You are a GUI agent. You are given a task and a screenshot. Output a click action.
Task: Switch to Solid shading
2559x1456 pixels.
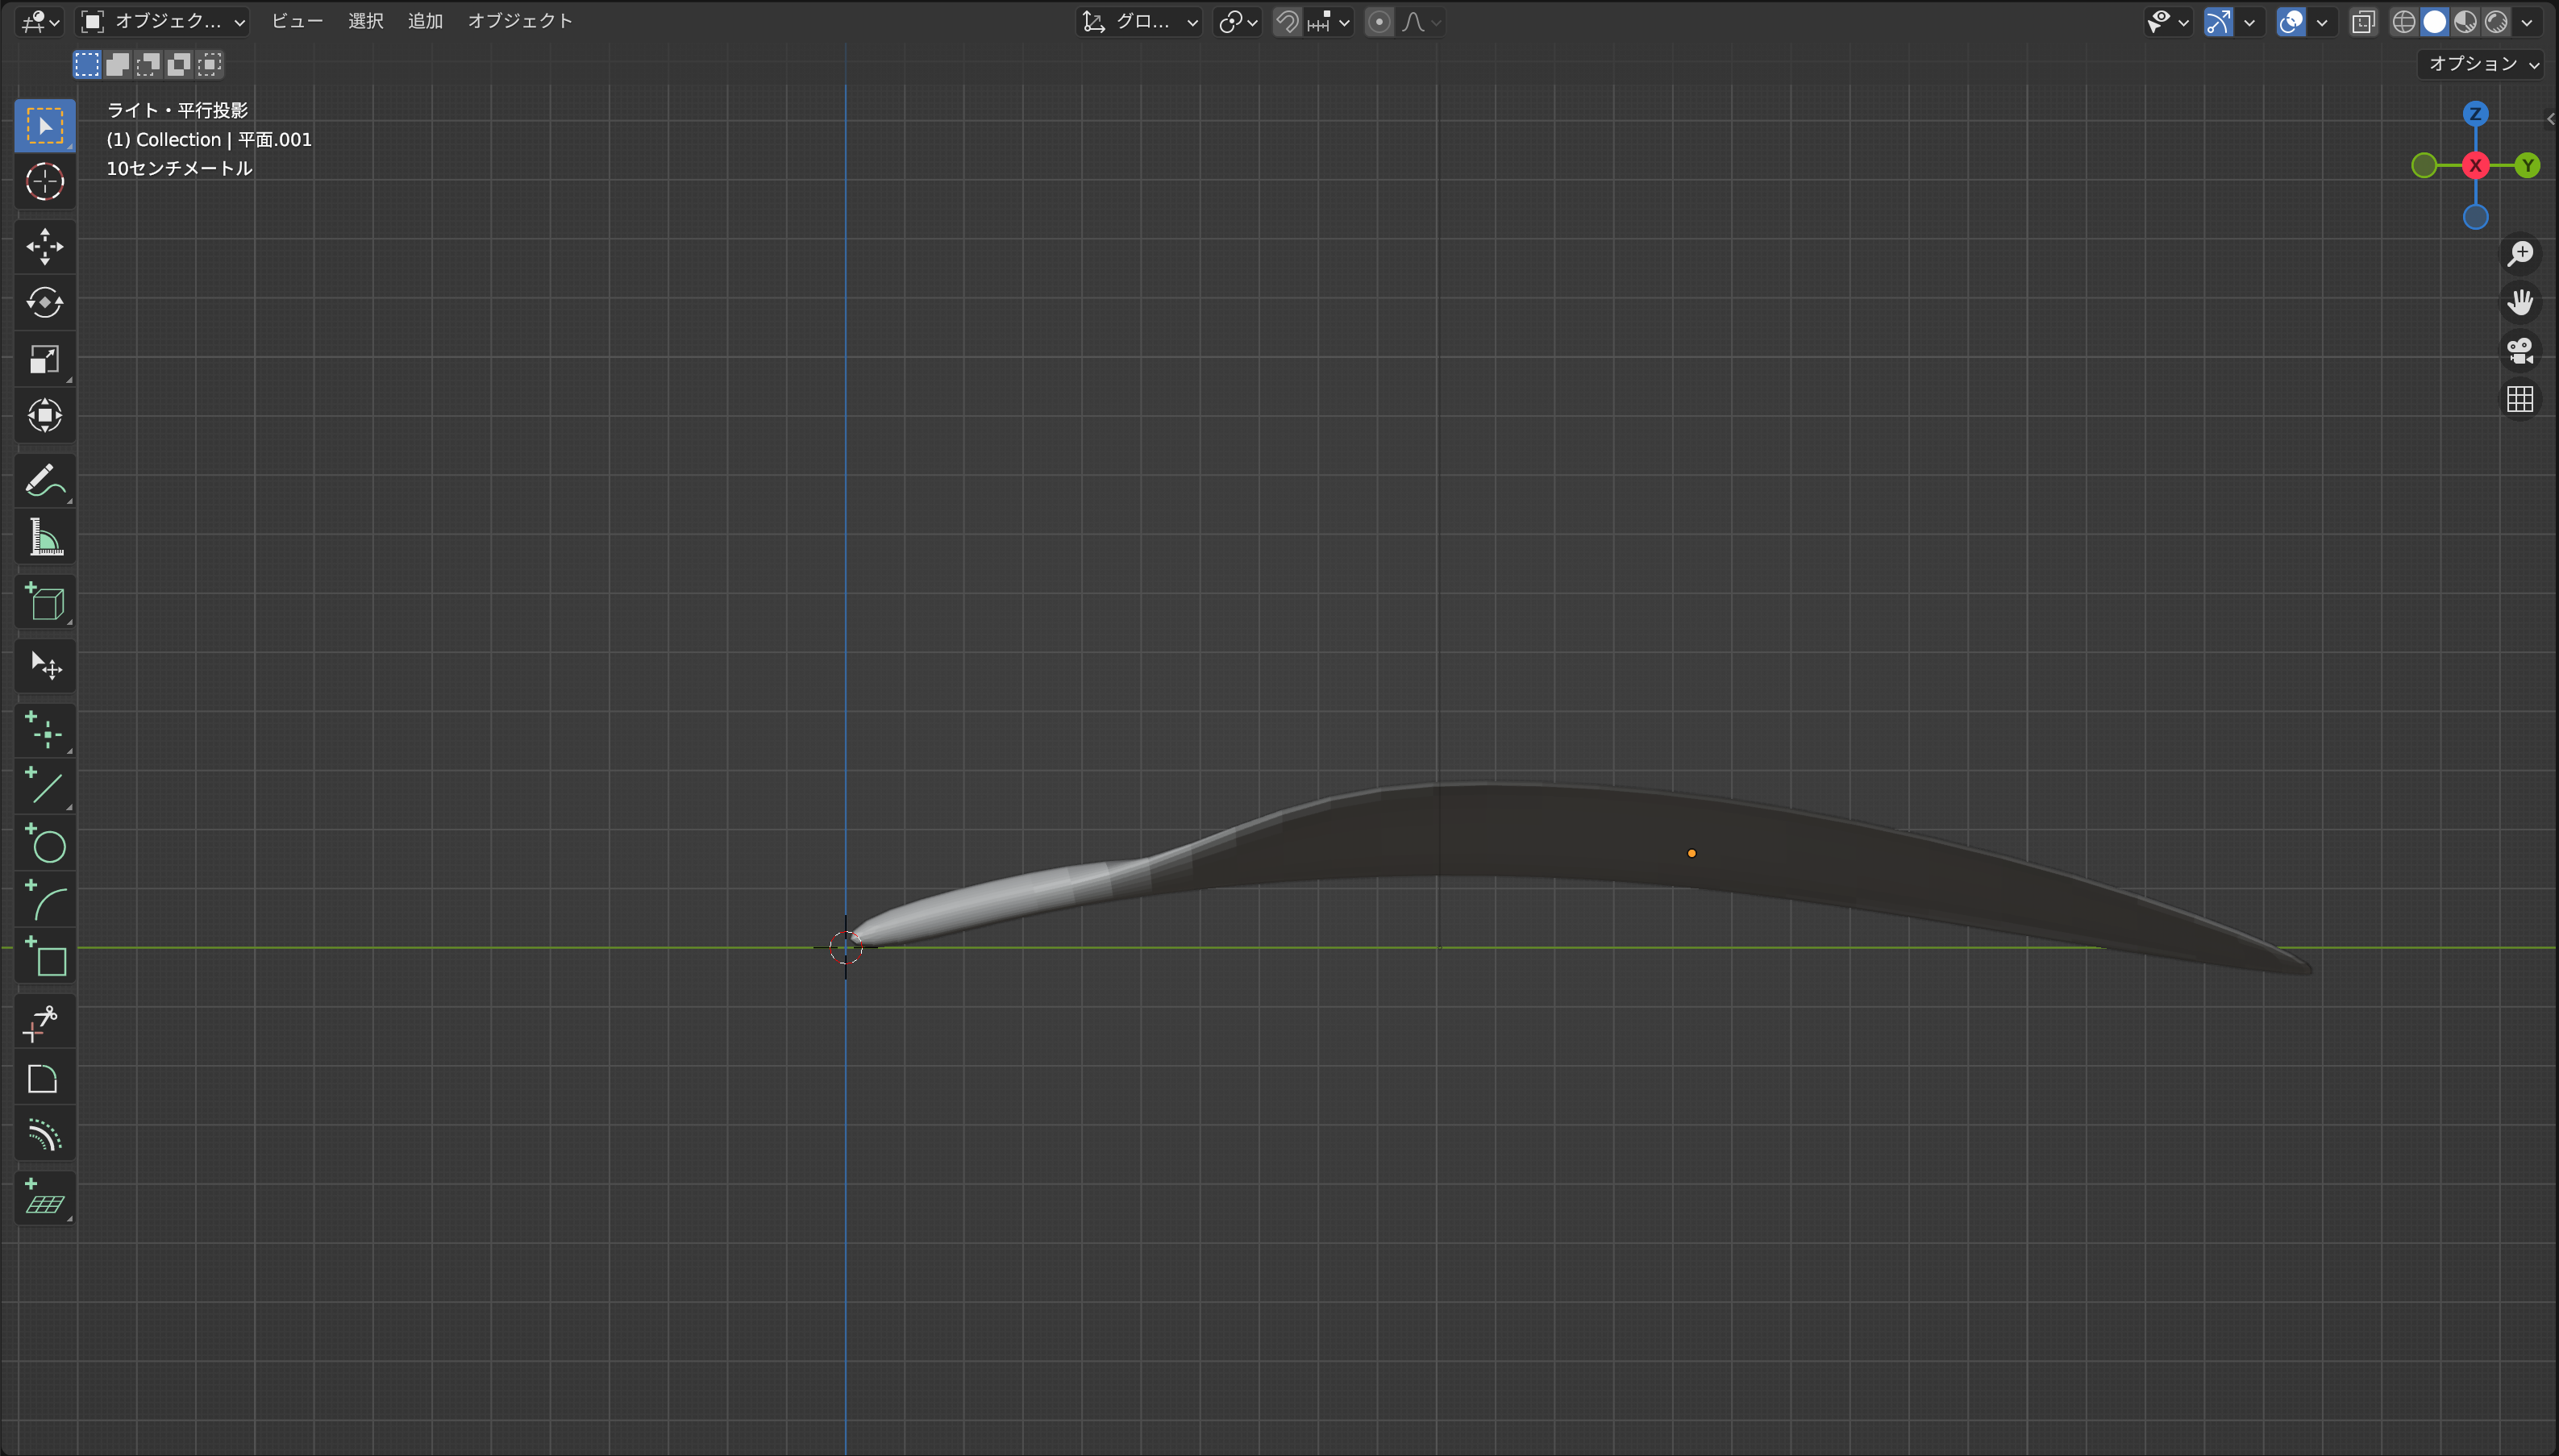coord(2435,22)
